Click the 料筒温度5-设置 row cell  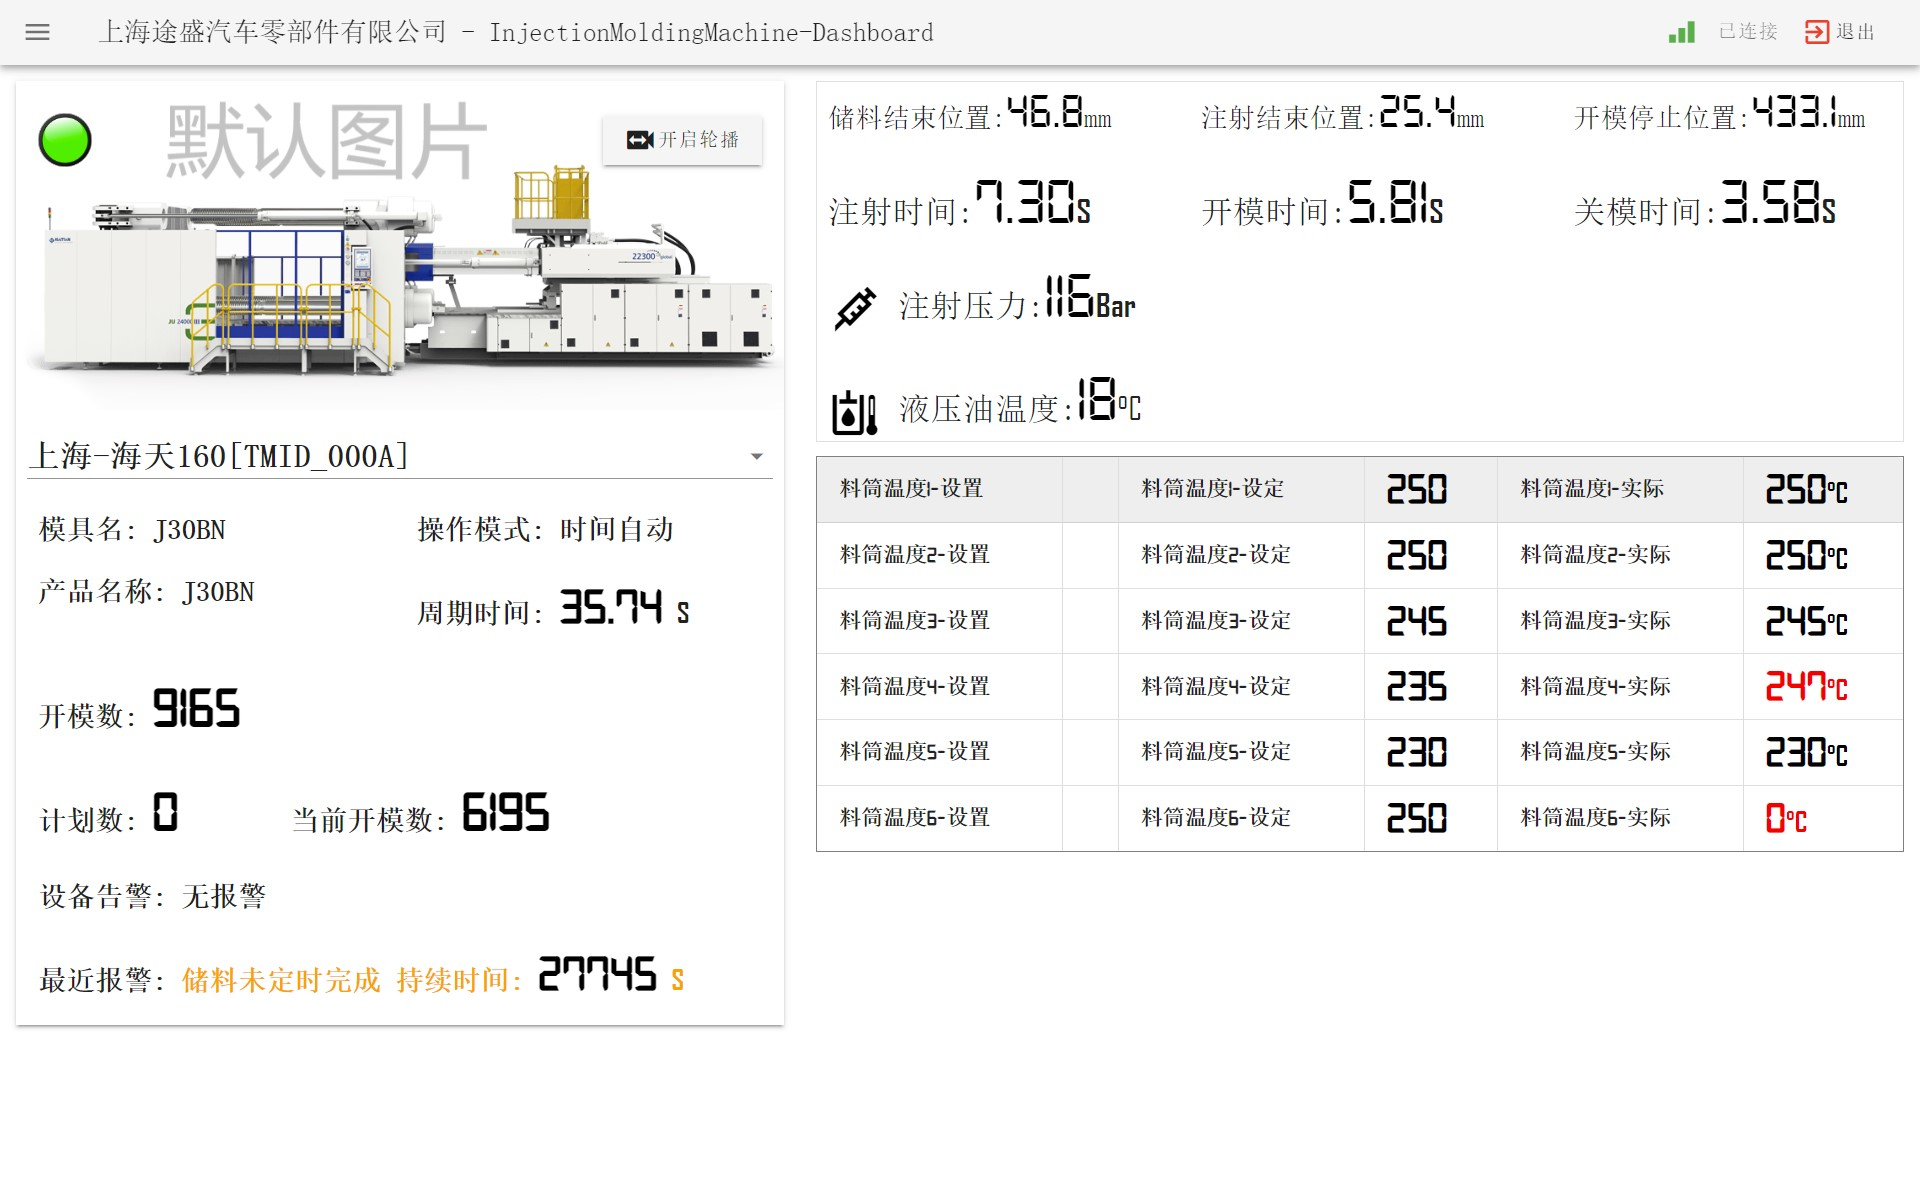click(939, 752)
